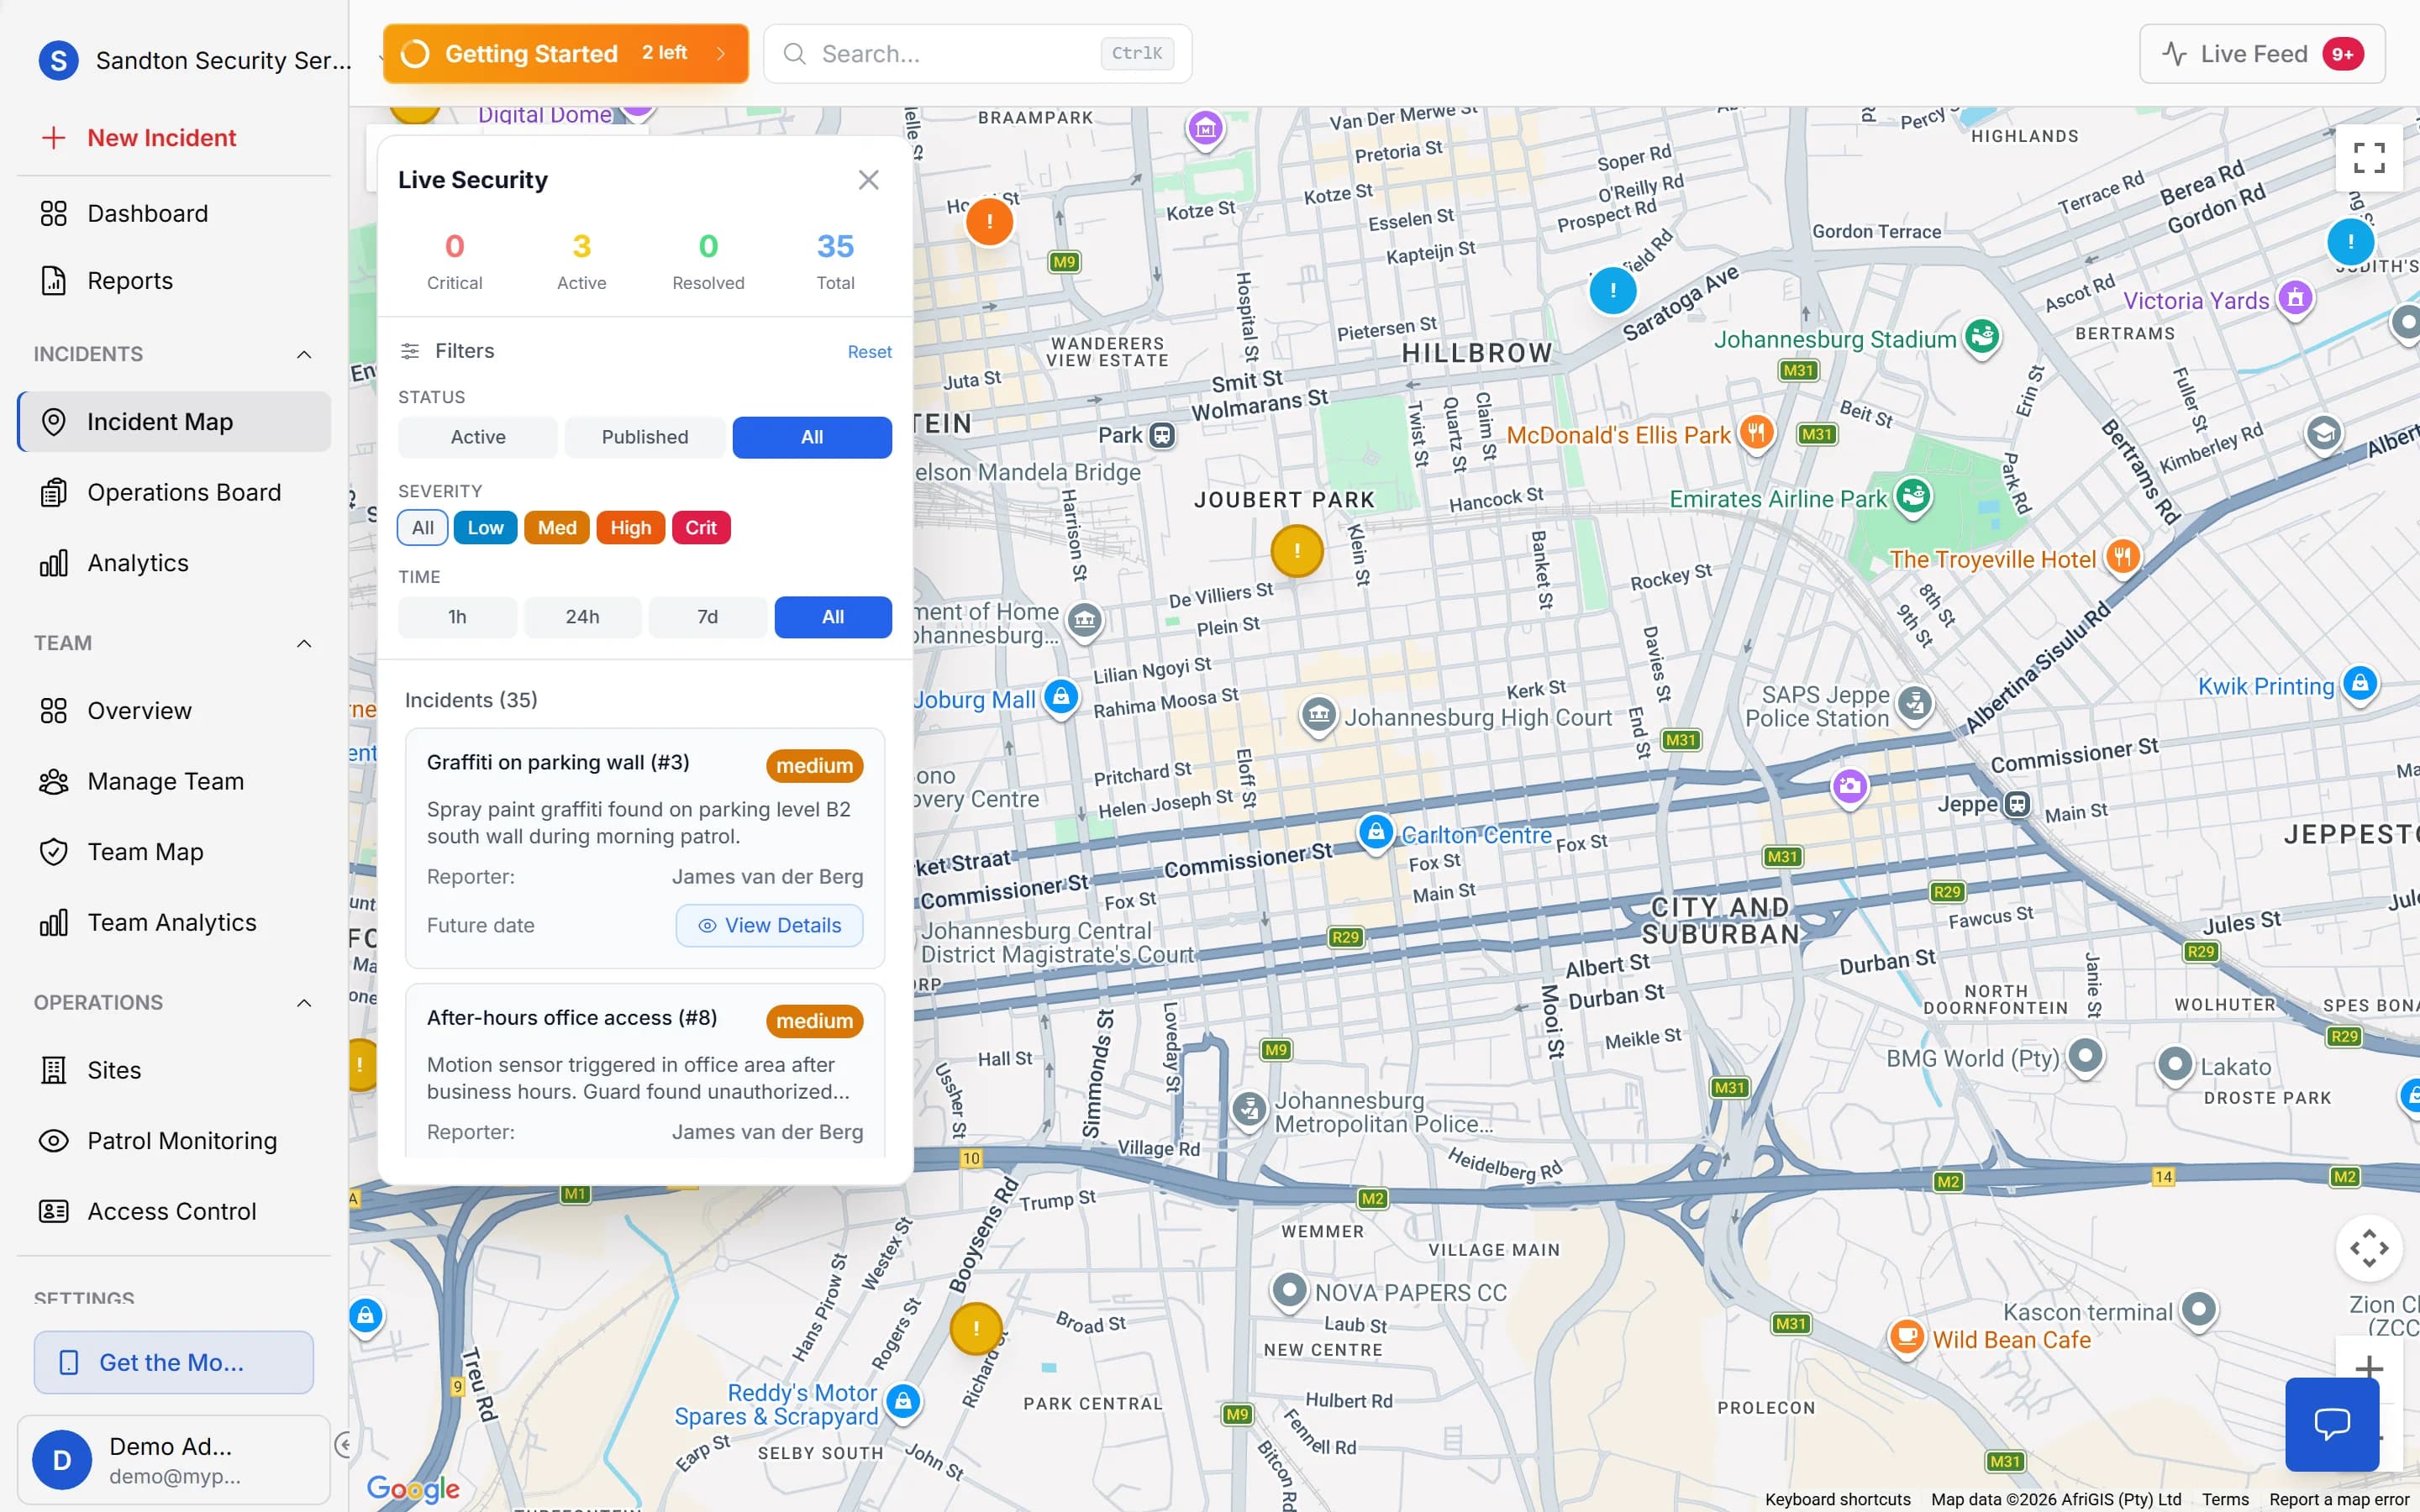Open the Patrol Monitoring section
Image resolution: width=2420 pixels, height=1512 pixels.
coord(181,1140)
